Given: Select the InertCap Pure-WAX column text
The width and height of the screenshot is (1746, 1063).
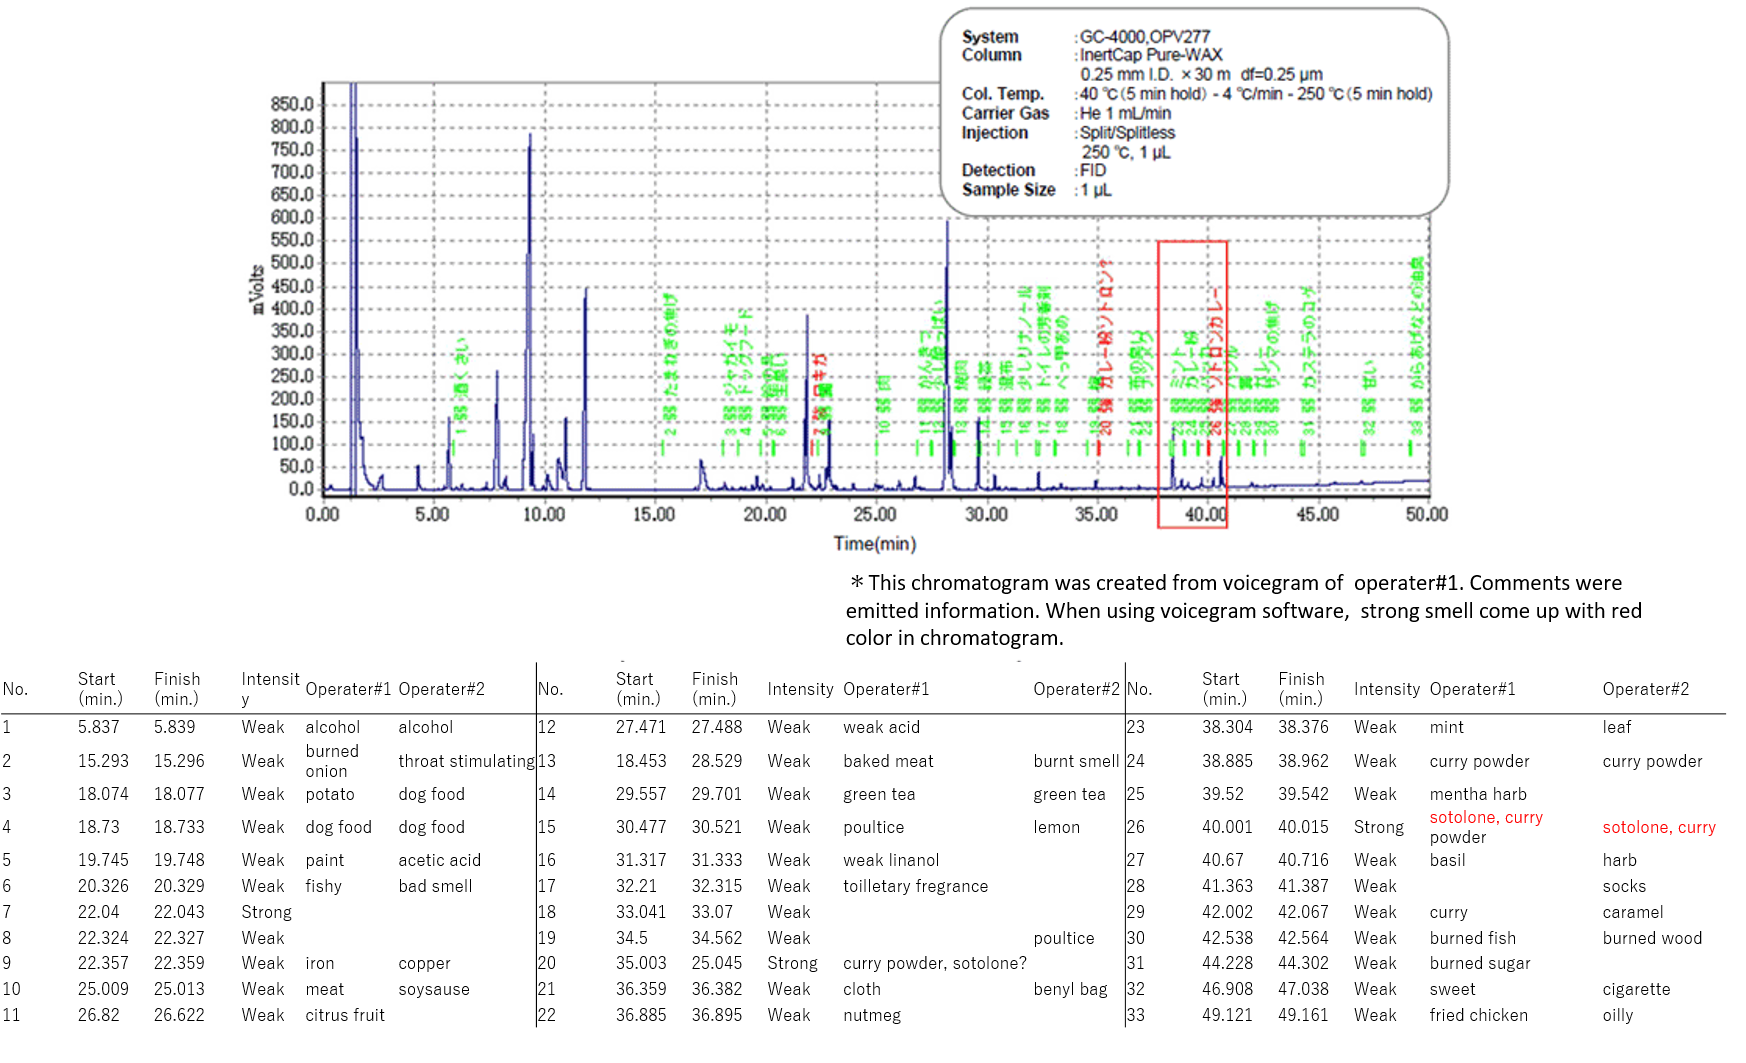Looking at the screenshot, I should [1150, 55].
